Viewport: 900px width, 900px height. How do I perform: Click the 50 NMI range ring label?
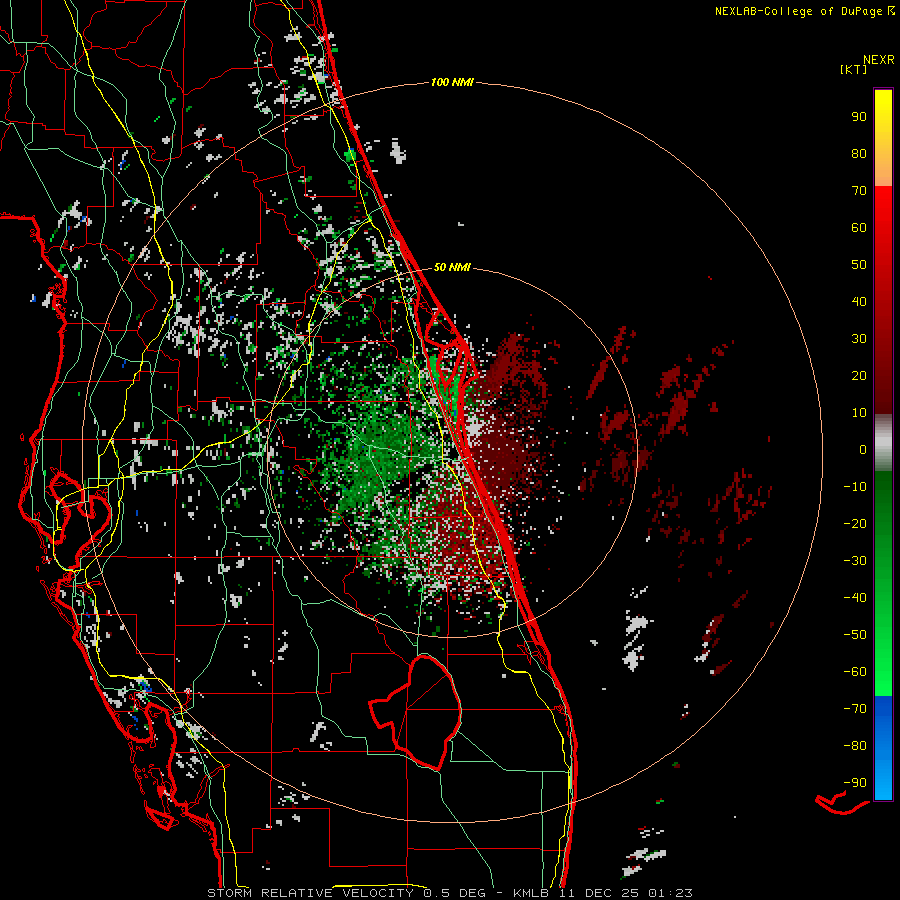[452, 267]
